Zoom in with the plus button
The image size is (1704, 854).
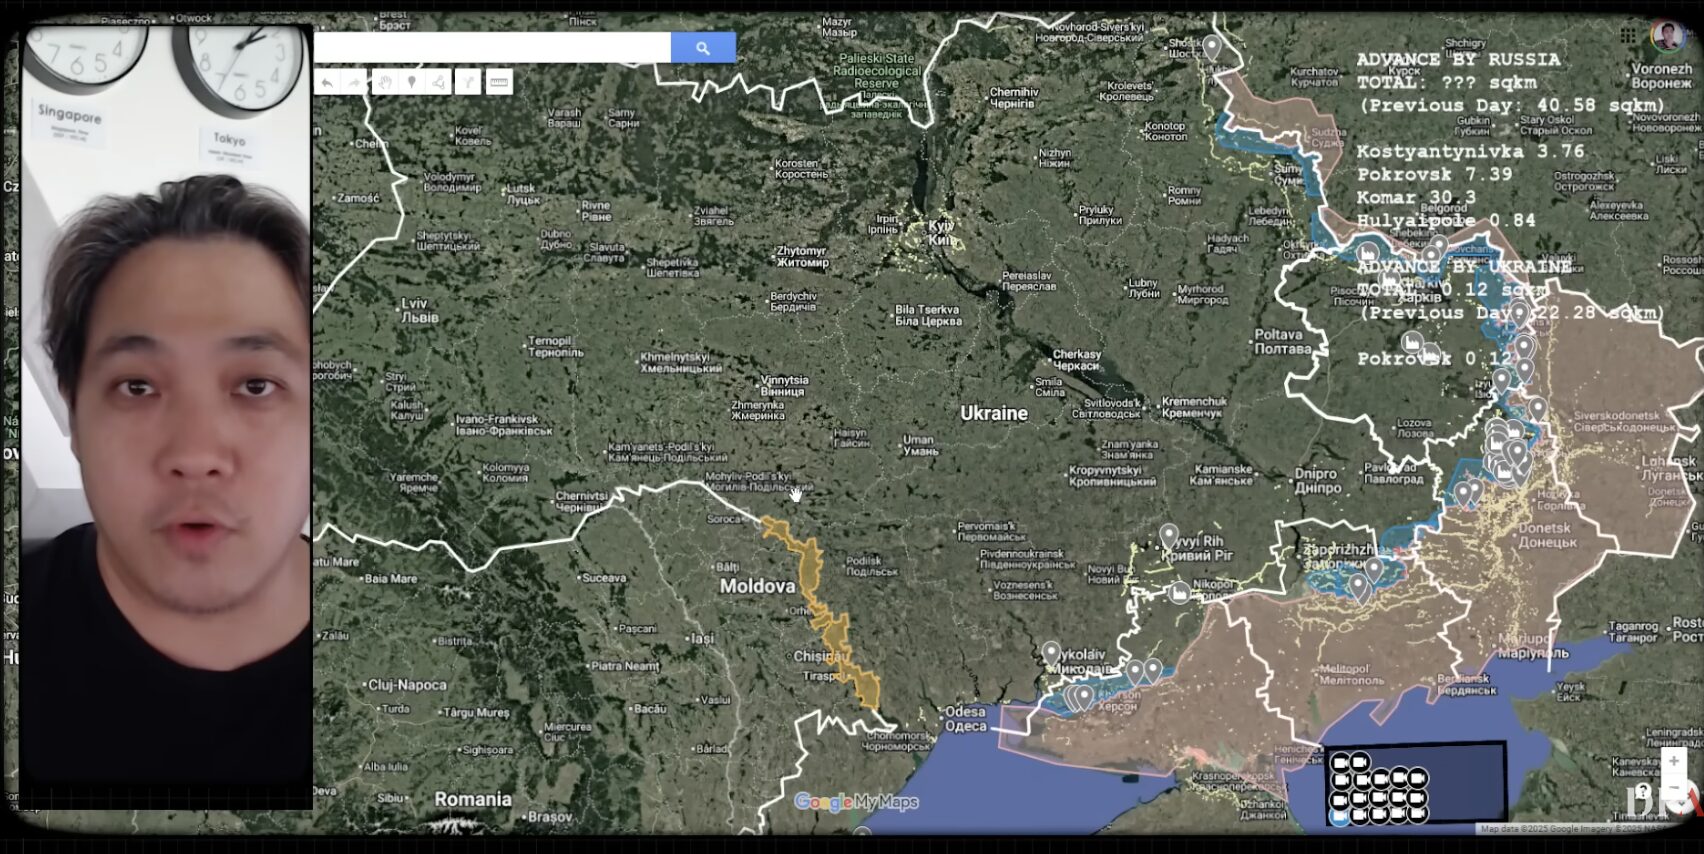1674,761
